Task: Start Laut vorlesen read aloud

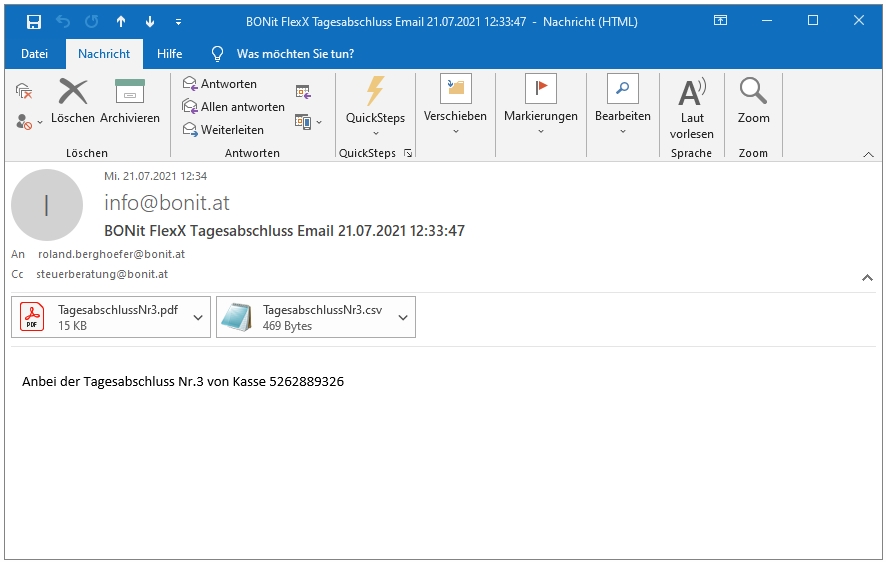Action: (692, 108)
